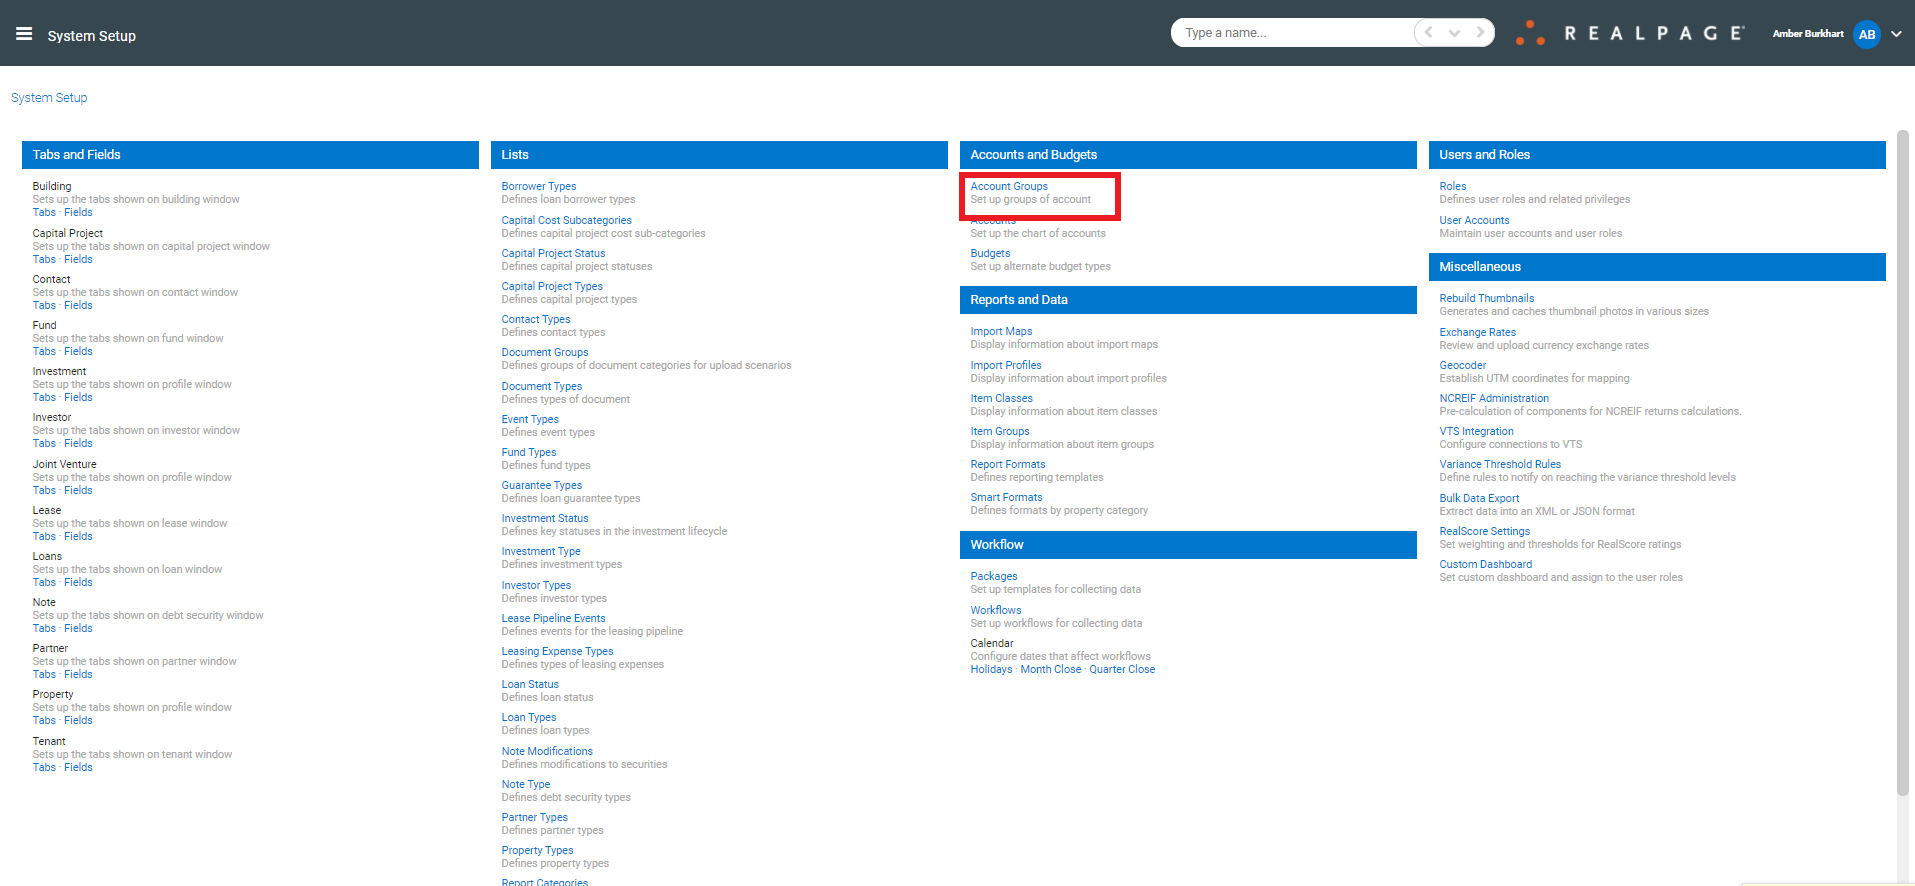Open Loan Types list

click(529, 717)
